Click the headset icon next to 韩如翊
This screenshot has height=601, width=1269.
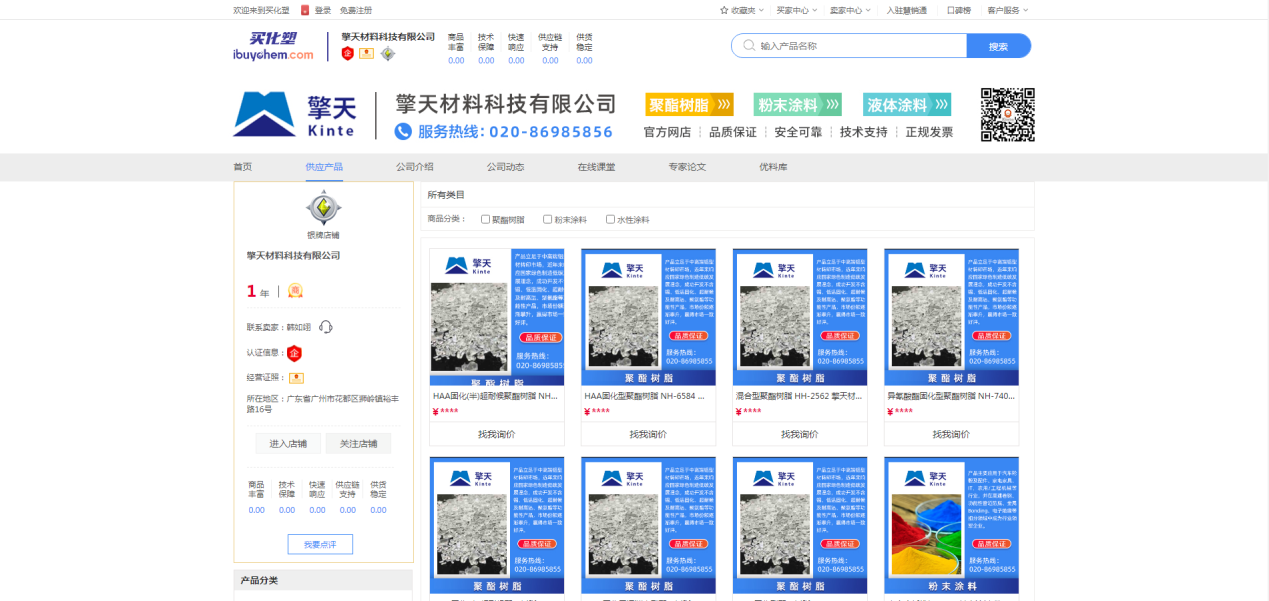325,326
